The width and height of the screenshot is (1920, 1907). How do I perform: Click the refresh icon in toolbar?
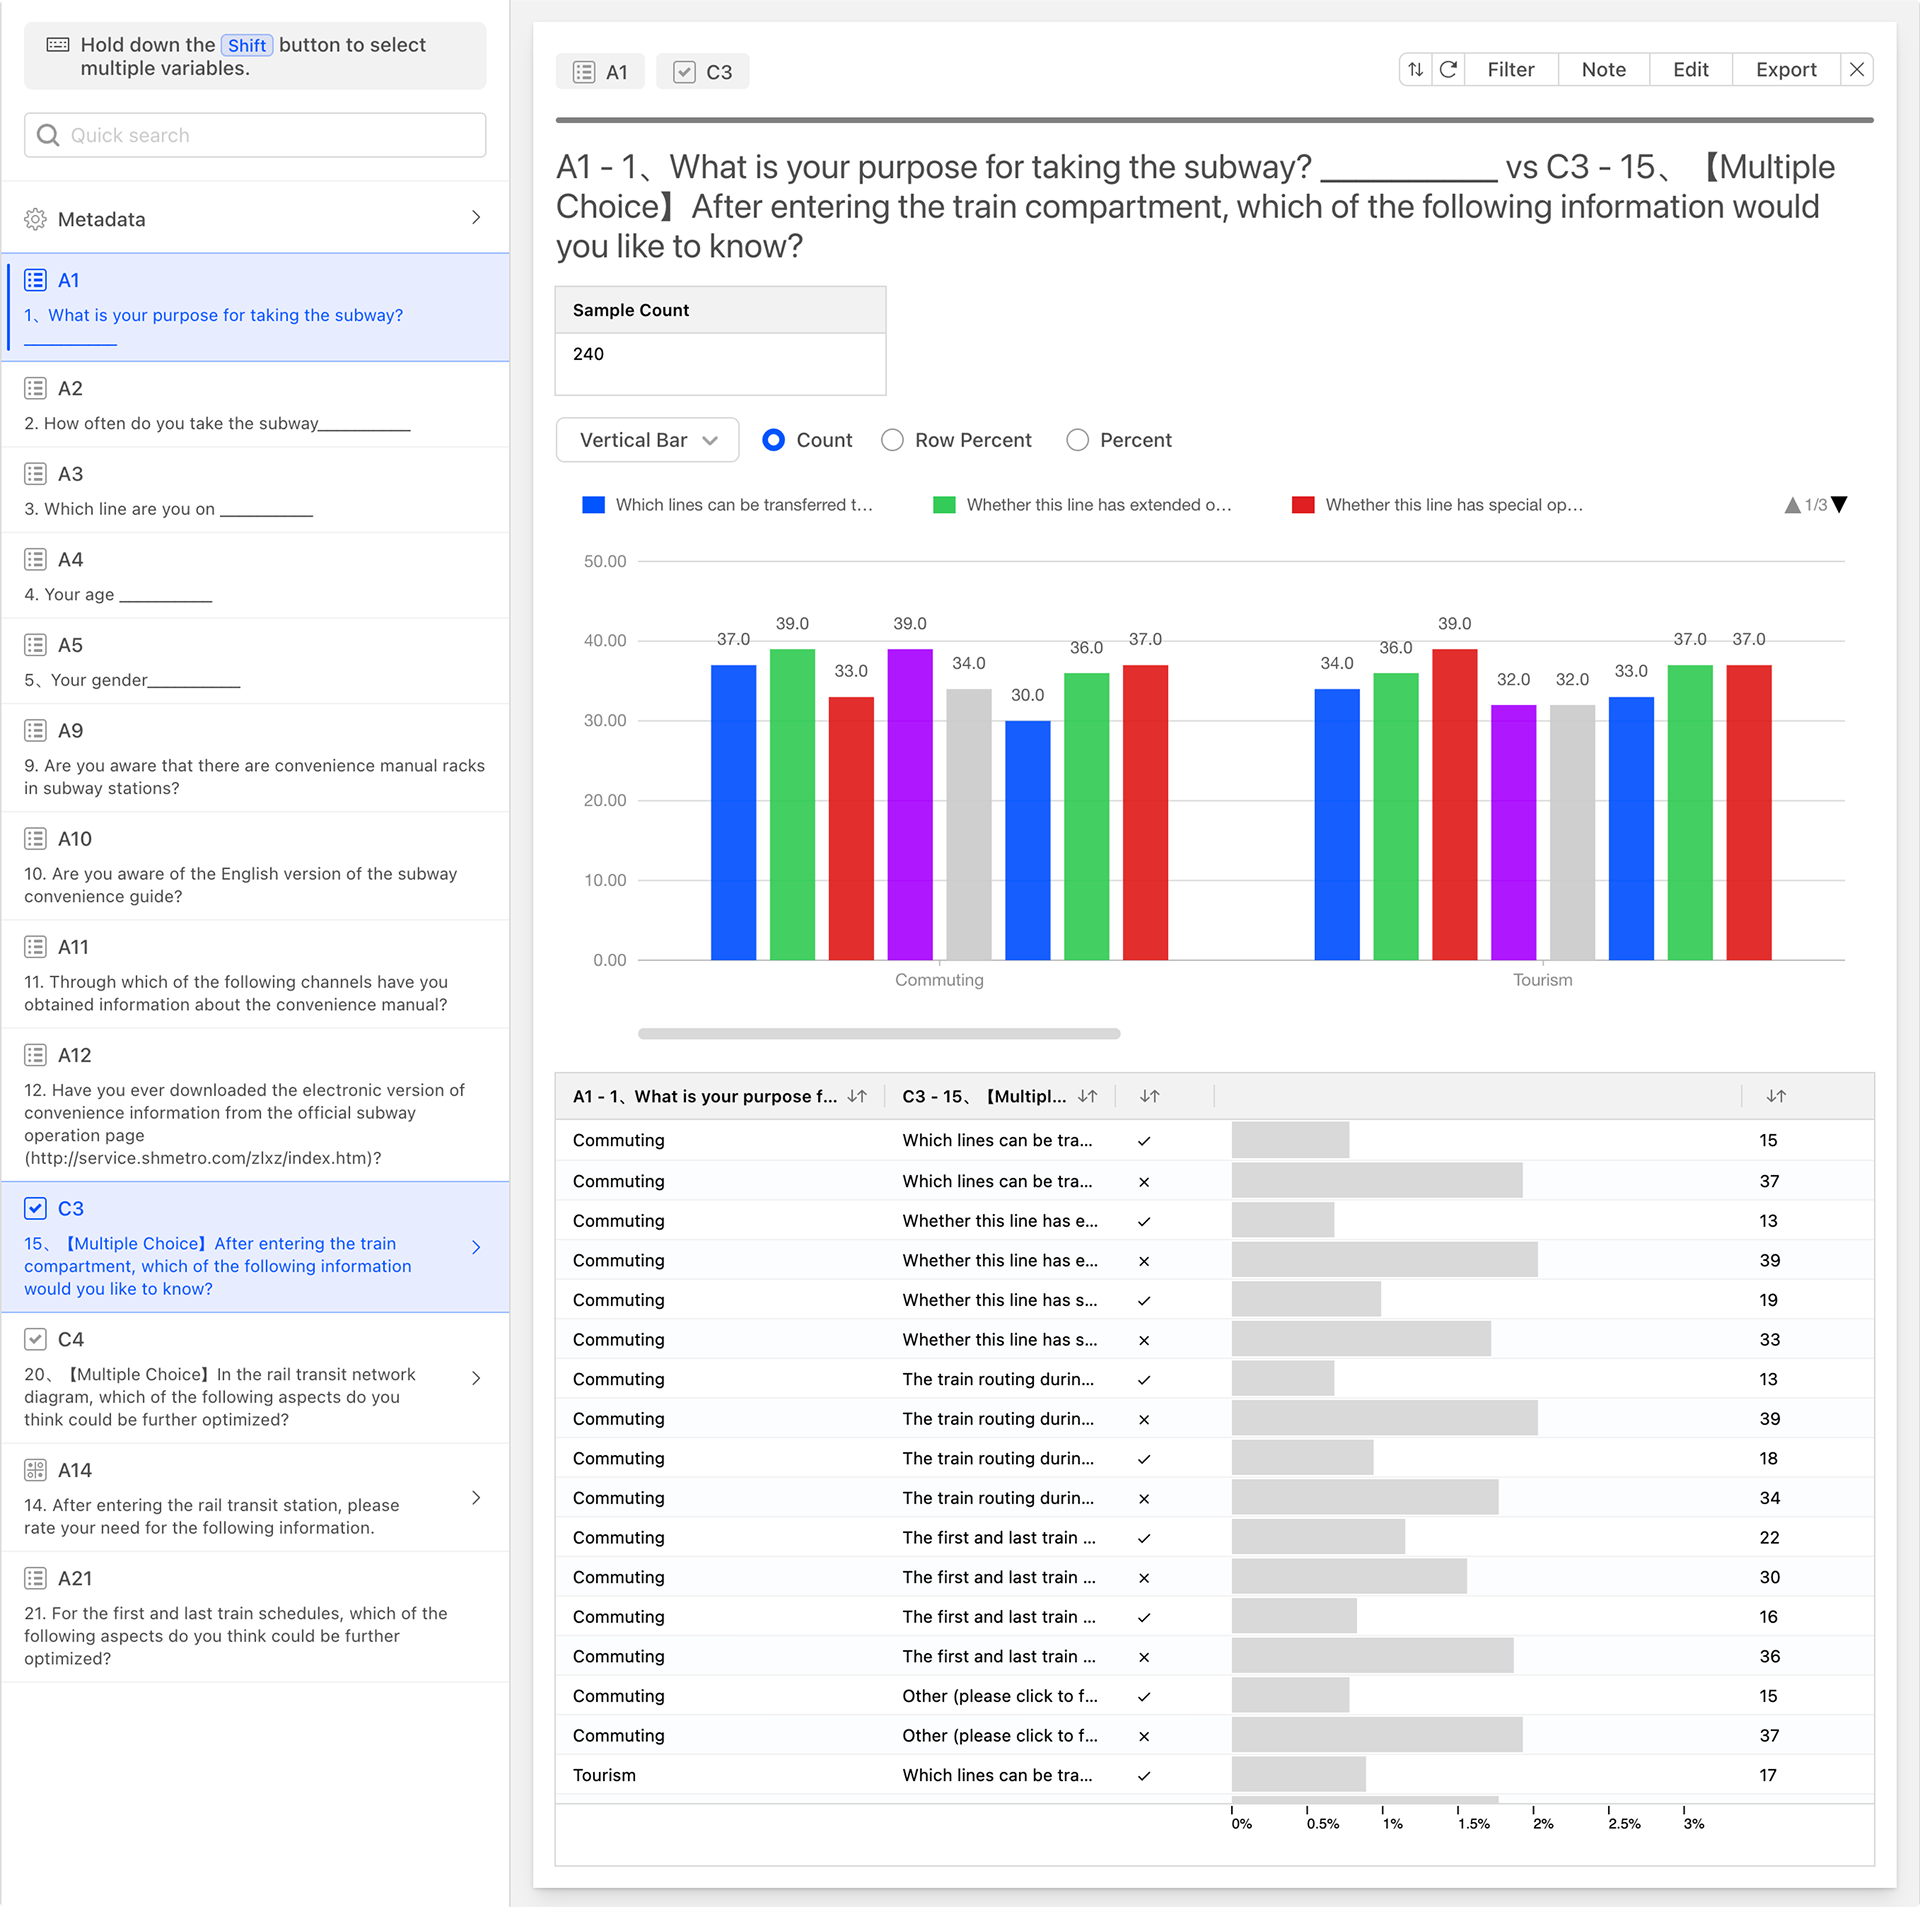point(1448,70)
